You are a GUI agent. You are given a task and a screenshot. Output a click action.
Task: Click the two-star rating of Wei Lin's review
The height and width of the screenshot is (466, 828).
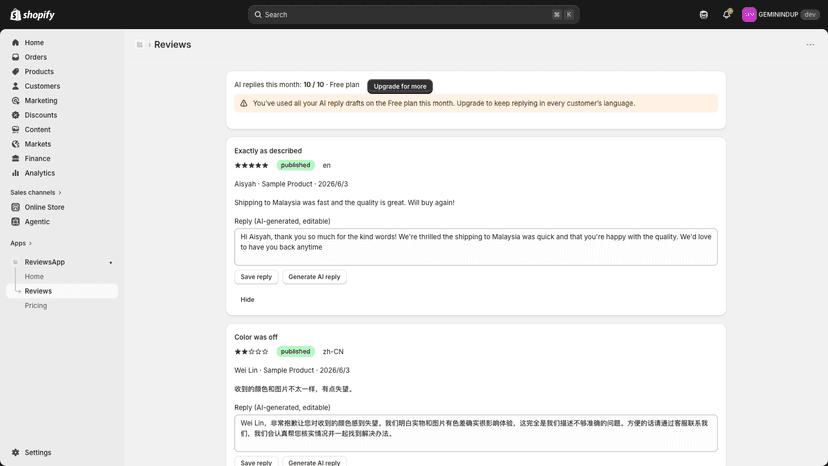(x=251, y=351)
